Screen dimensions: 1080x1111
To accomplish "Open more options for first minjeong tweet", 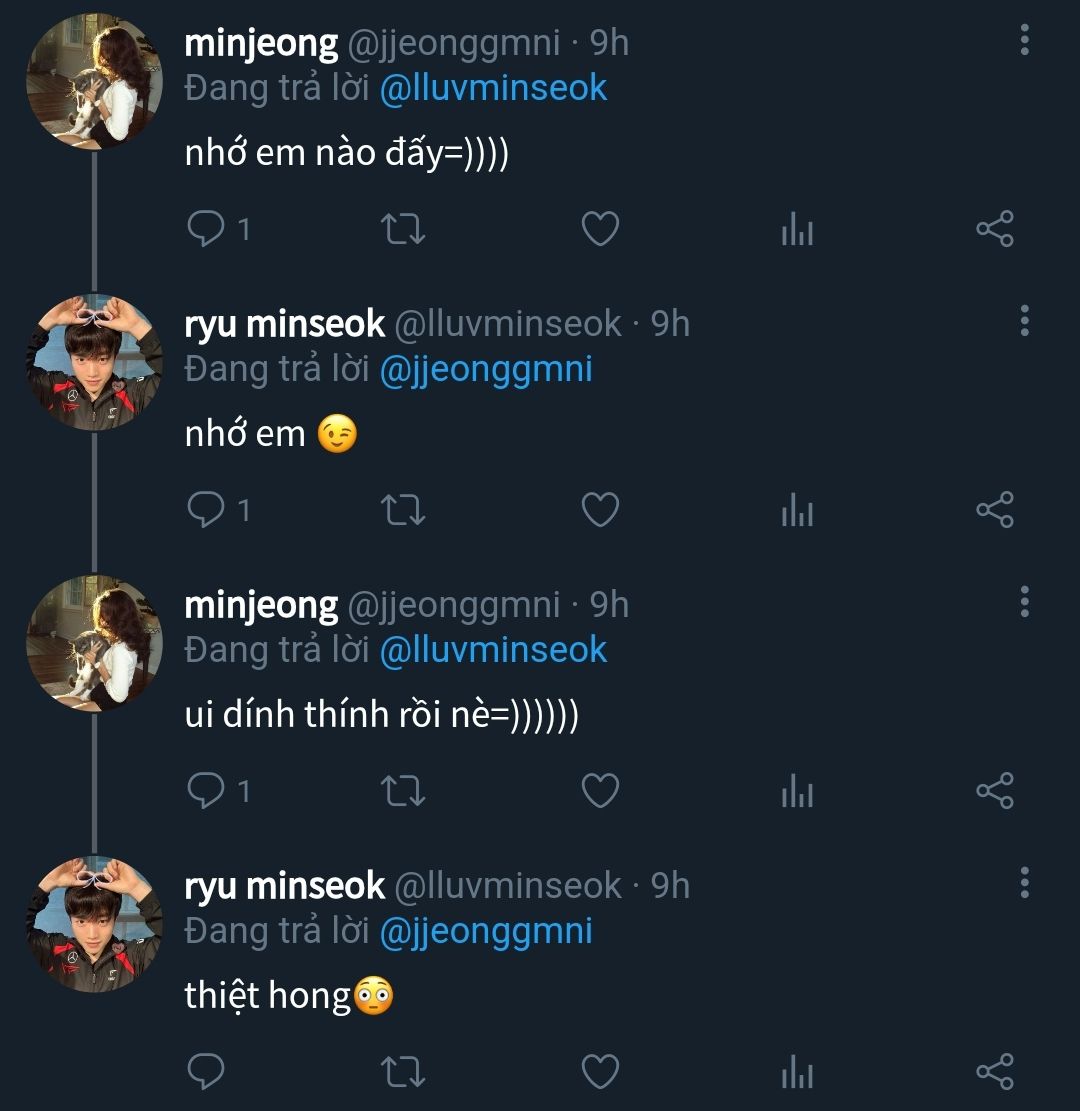I will coord(1024,41).
